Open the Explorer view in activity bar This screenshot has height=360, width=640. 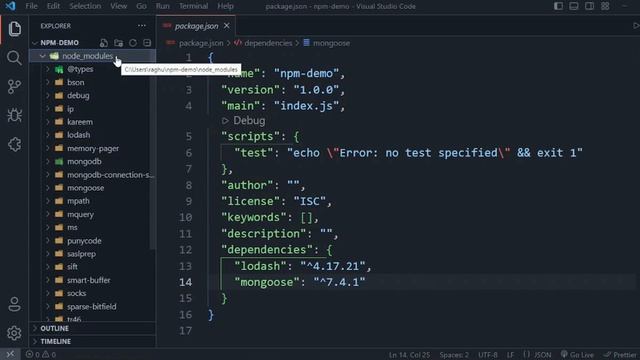point(15,29)
